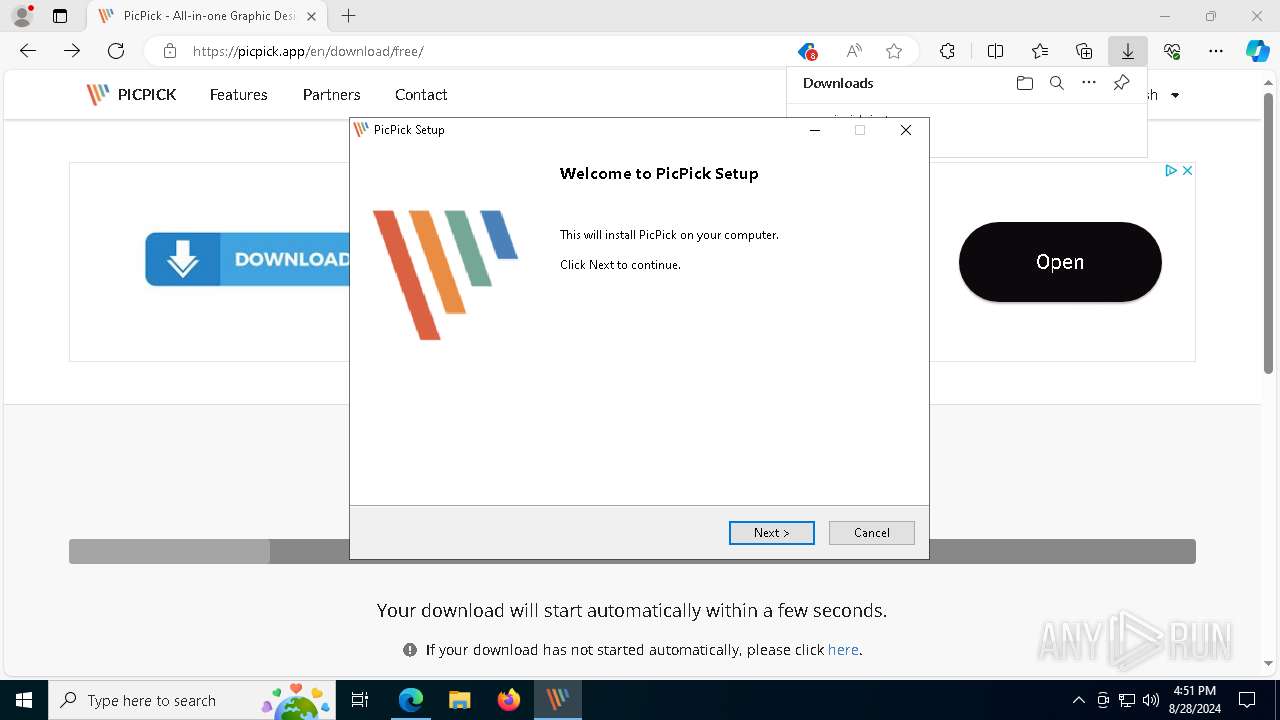This screenshot has width=1280, height=720.
Task: Click the black Open ad button
Action: tap(1060, 262)
